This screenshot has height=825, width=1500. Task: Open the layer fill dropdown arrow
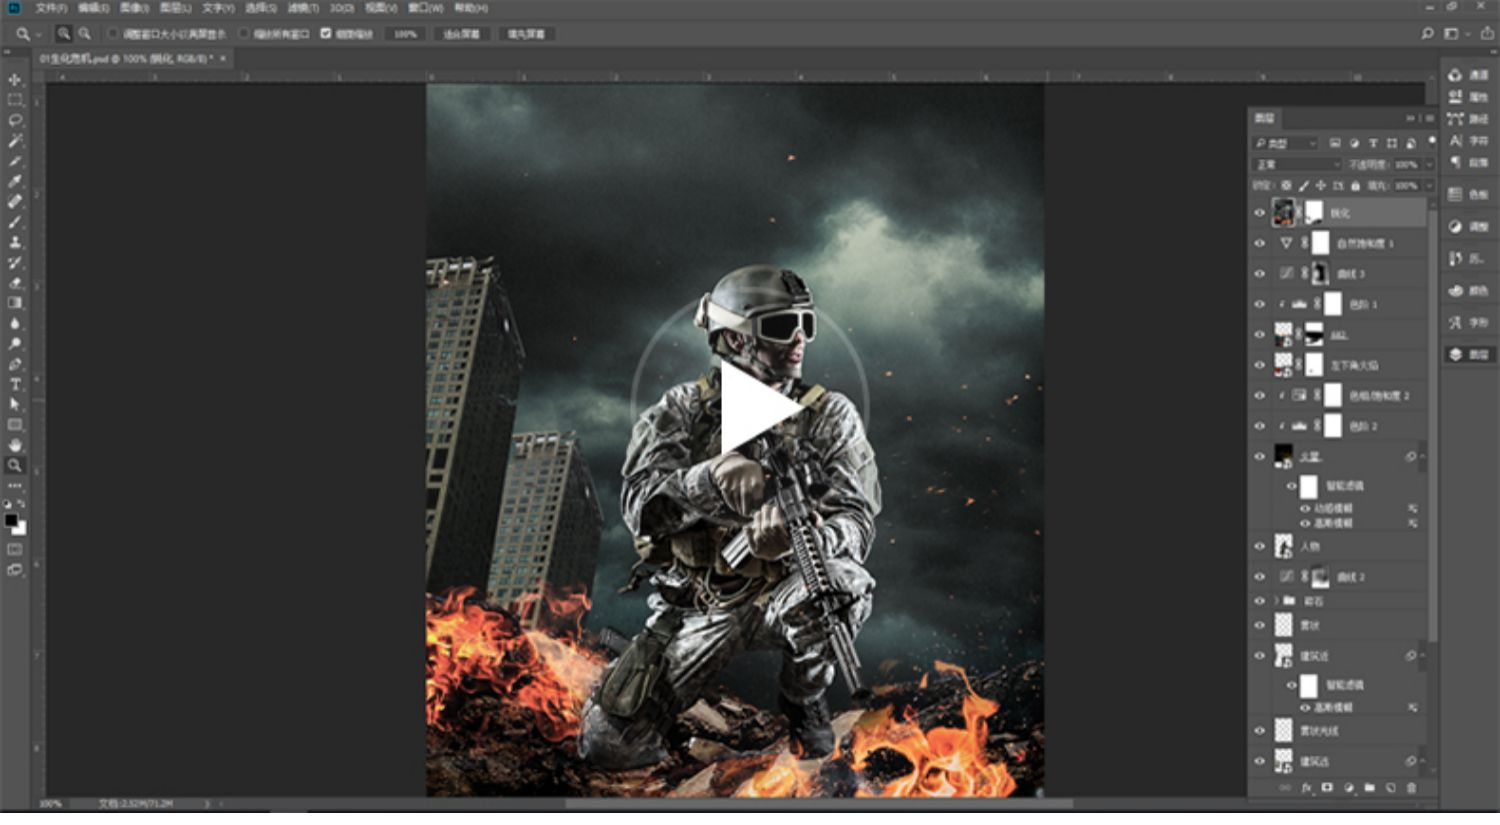[1428, 186]
